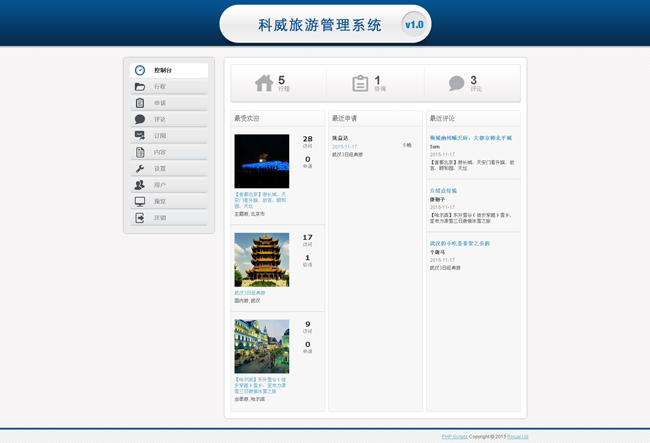Click the yellow pagoda tower thumbnail
This screenshot has height=443, width=650.
pos(262,260)
